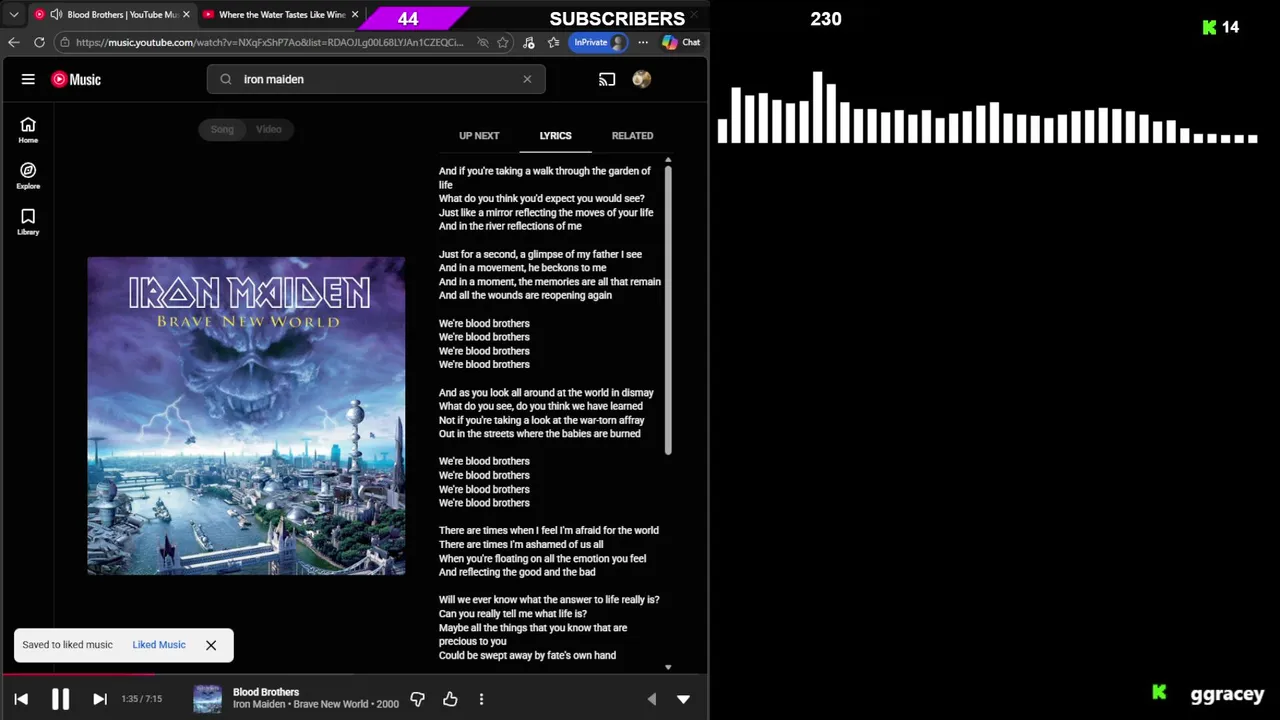This screenshot has width=1280, height=720.
Task: Open the Liked Music link
Action: (159, 645)
